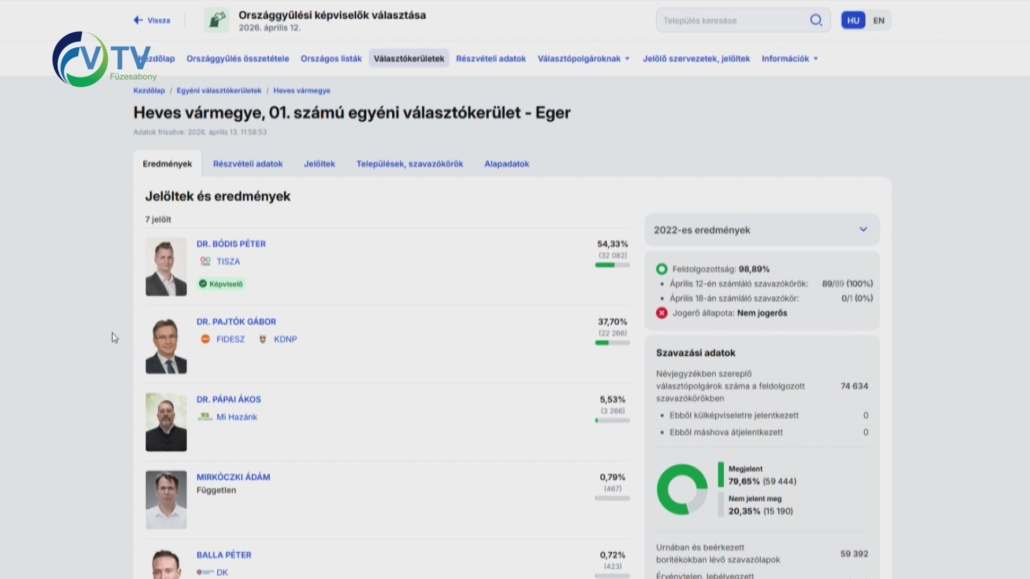Switch language to EN
Screen dimensions: 1030x579
[x=878, y=20]
